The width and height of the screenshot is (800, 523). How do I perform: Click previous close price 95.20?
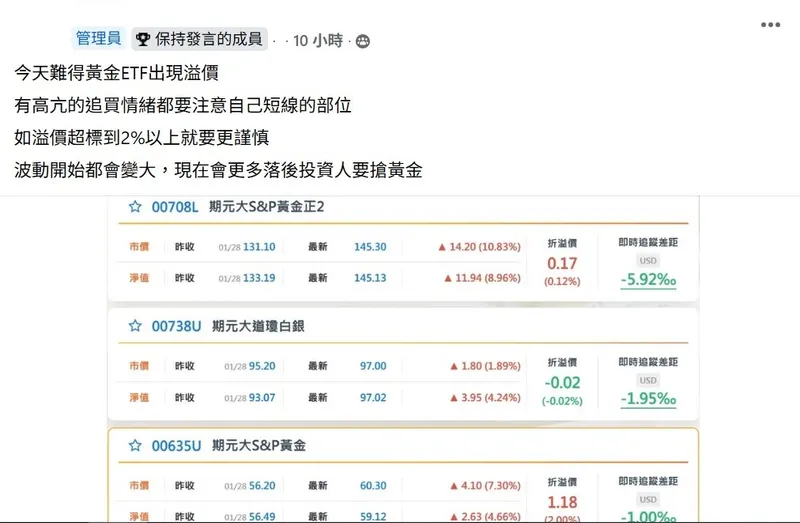click(262, 366)
